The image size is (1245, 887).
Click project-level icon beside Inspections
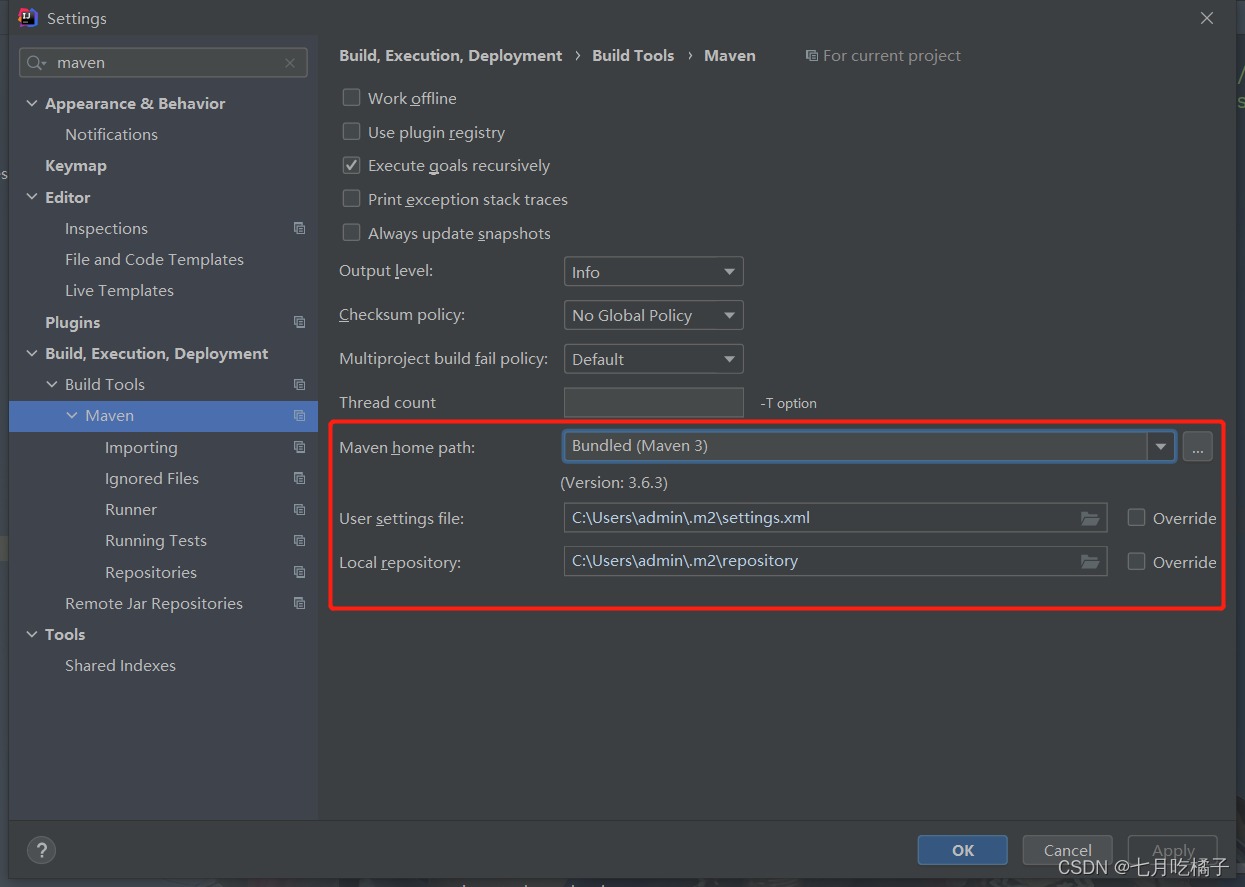tap(299, 228)
